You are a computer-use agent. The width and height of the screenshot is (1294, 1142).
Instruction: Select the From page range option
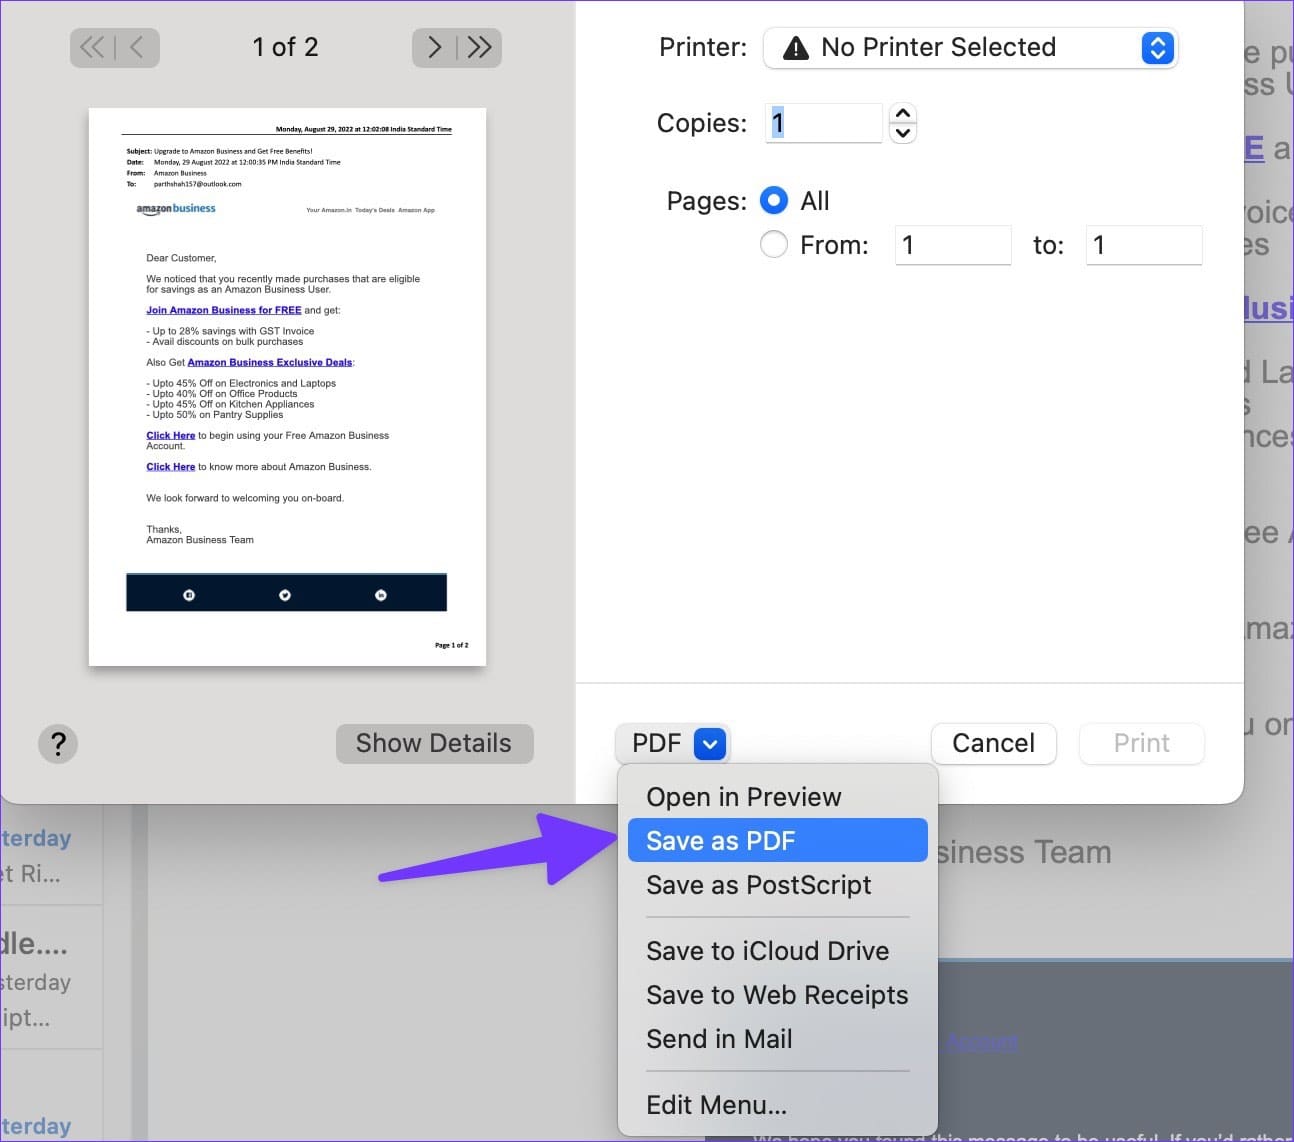[774, 245]
